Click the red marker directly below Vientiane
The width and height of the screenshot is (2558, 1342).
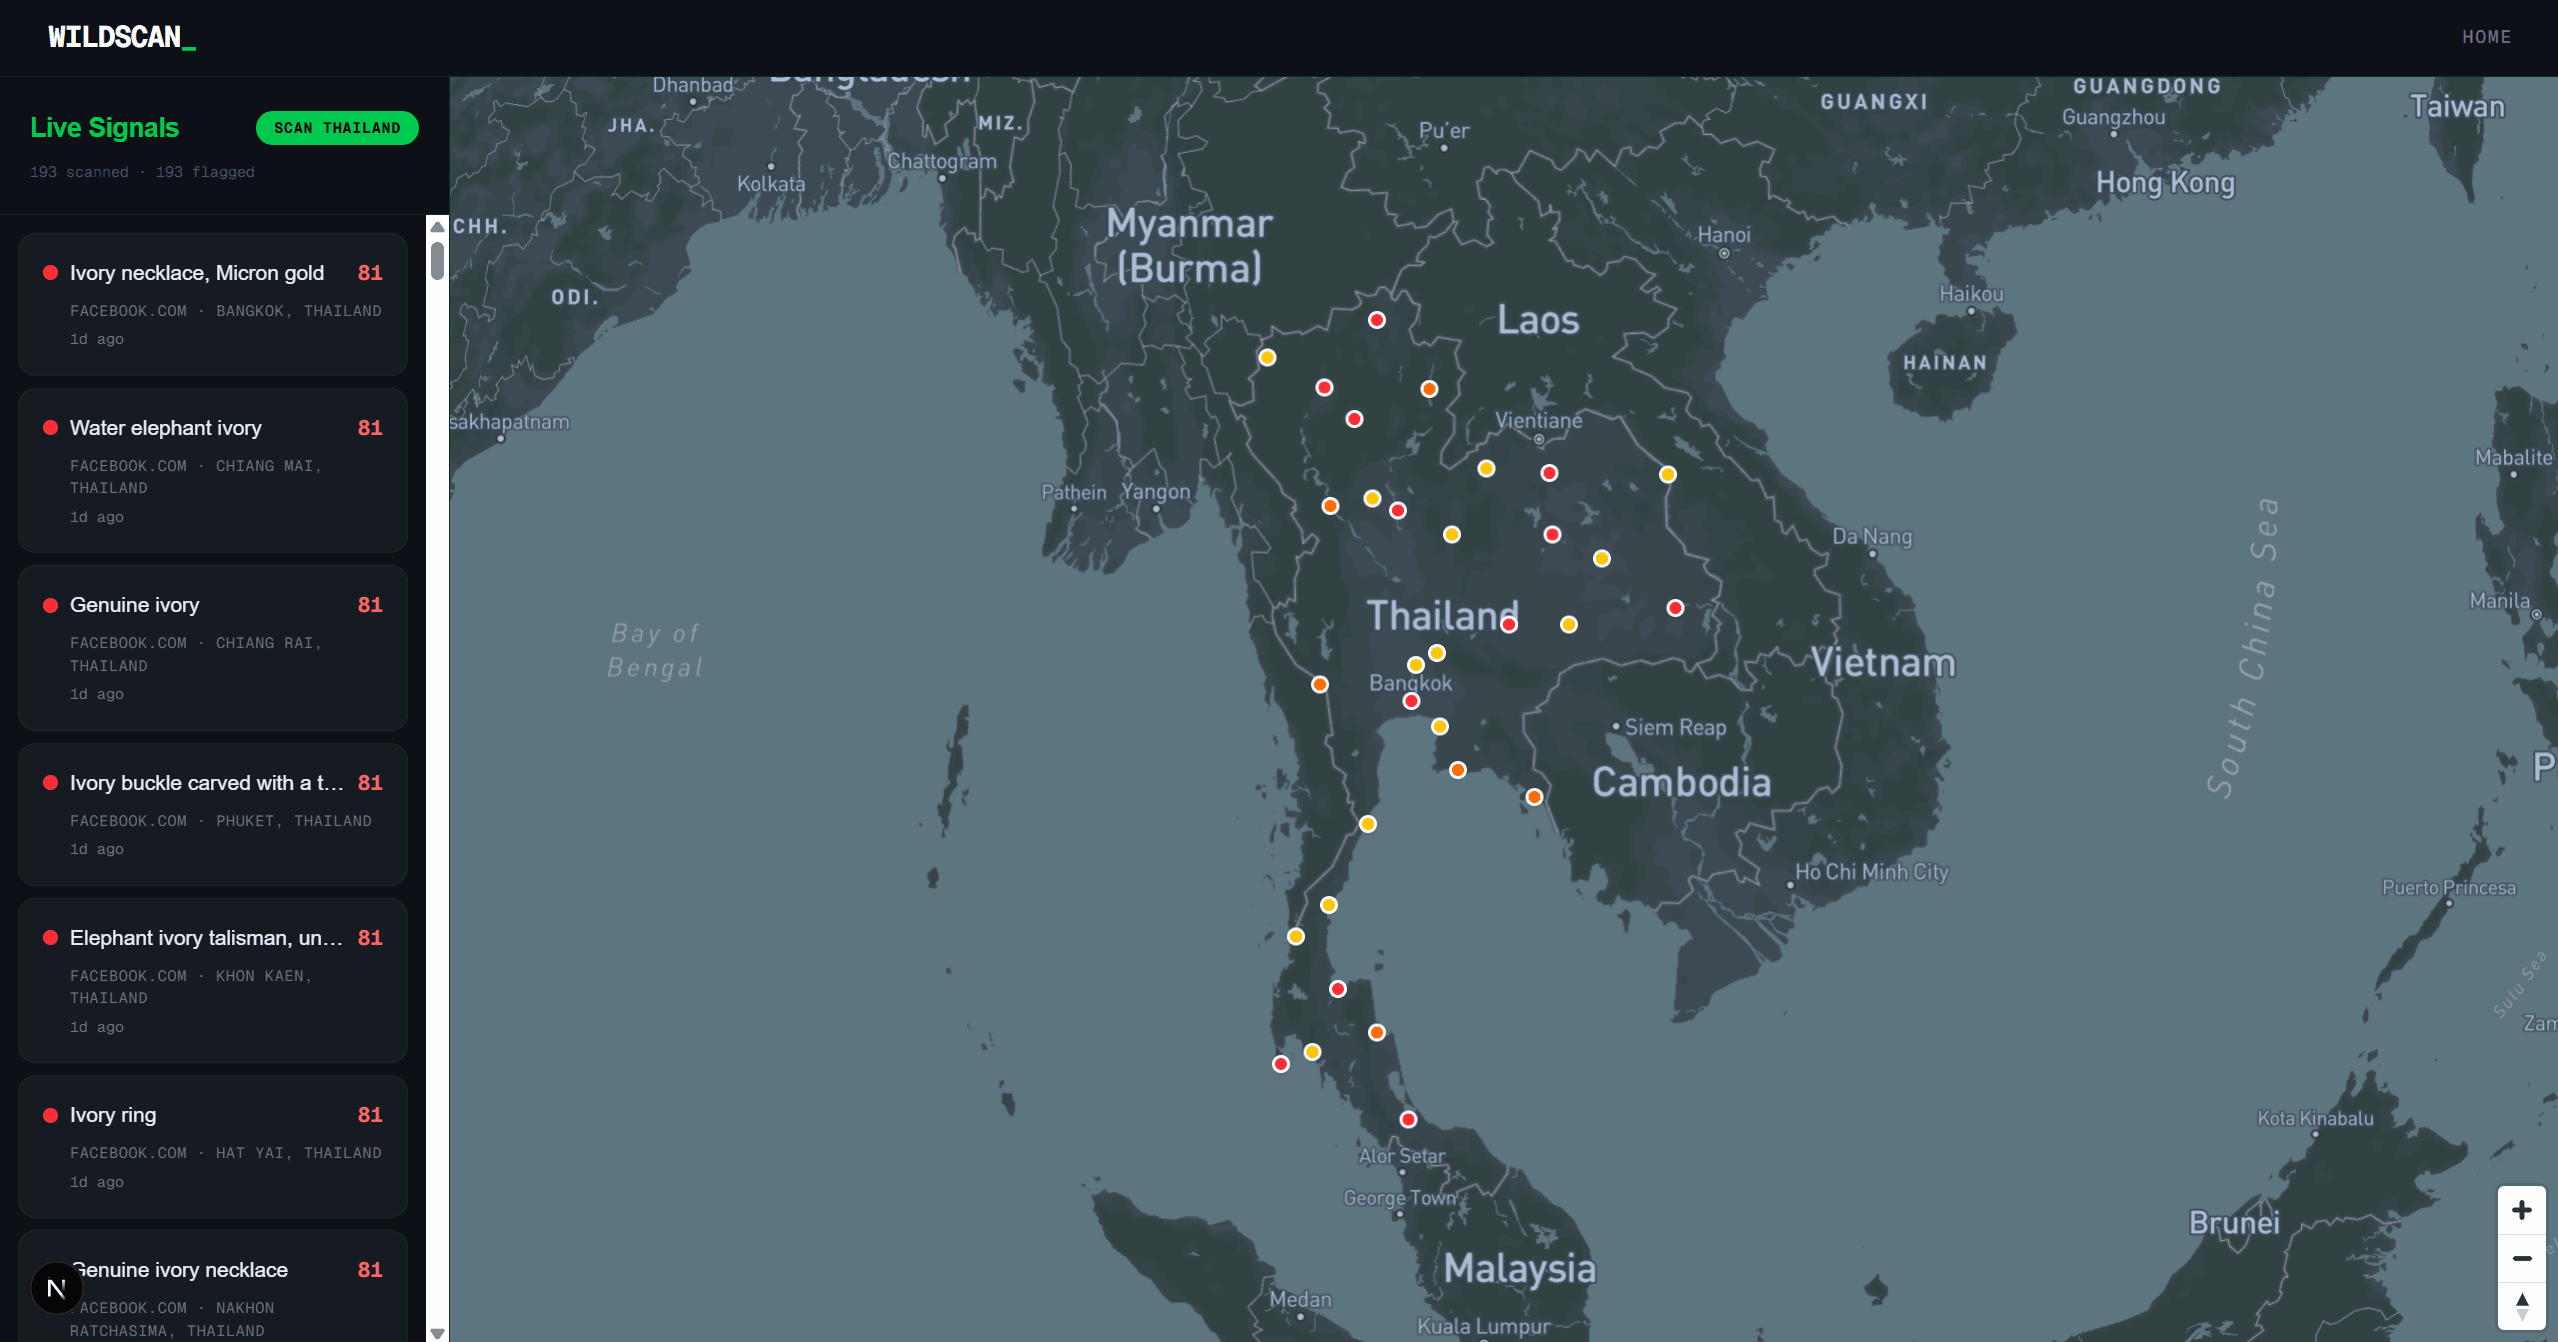1549,473
